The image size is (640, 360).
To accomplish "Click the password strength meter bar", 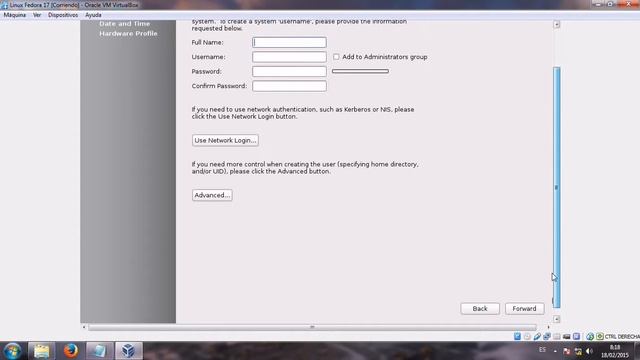I will pyautogui.click(x=360, y=71).
